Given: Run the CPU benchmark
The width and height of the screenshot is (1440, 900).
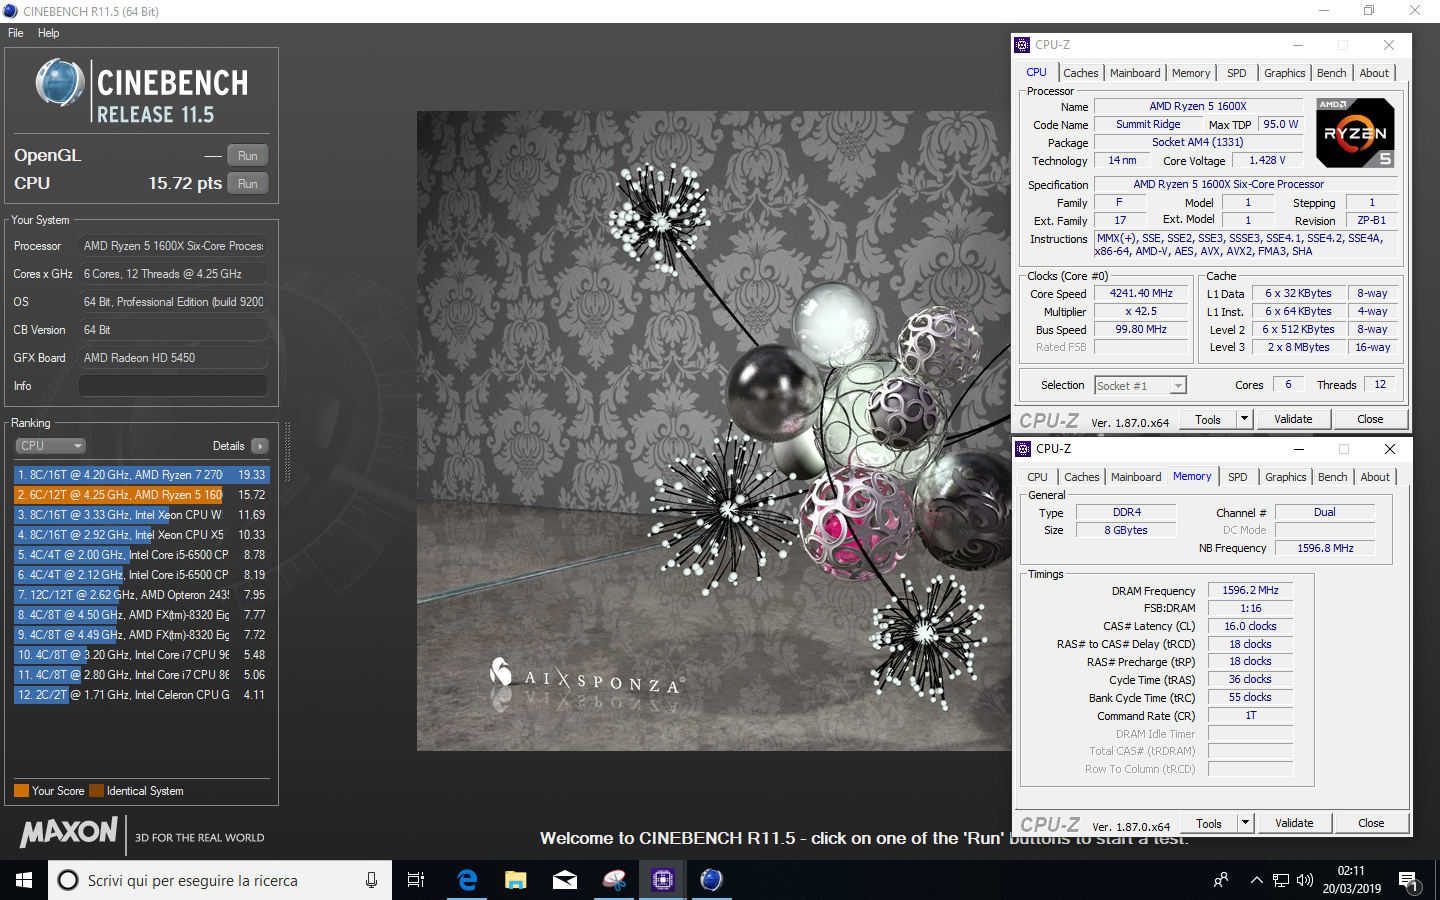Looking at the screenshot, I should tap(248, 183).
